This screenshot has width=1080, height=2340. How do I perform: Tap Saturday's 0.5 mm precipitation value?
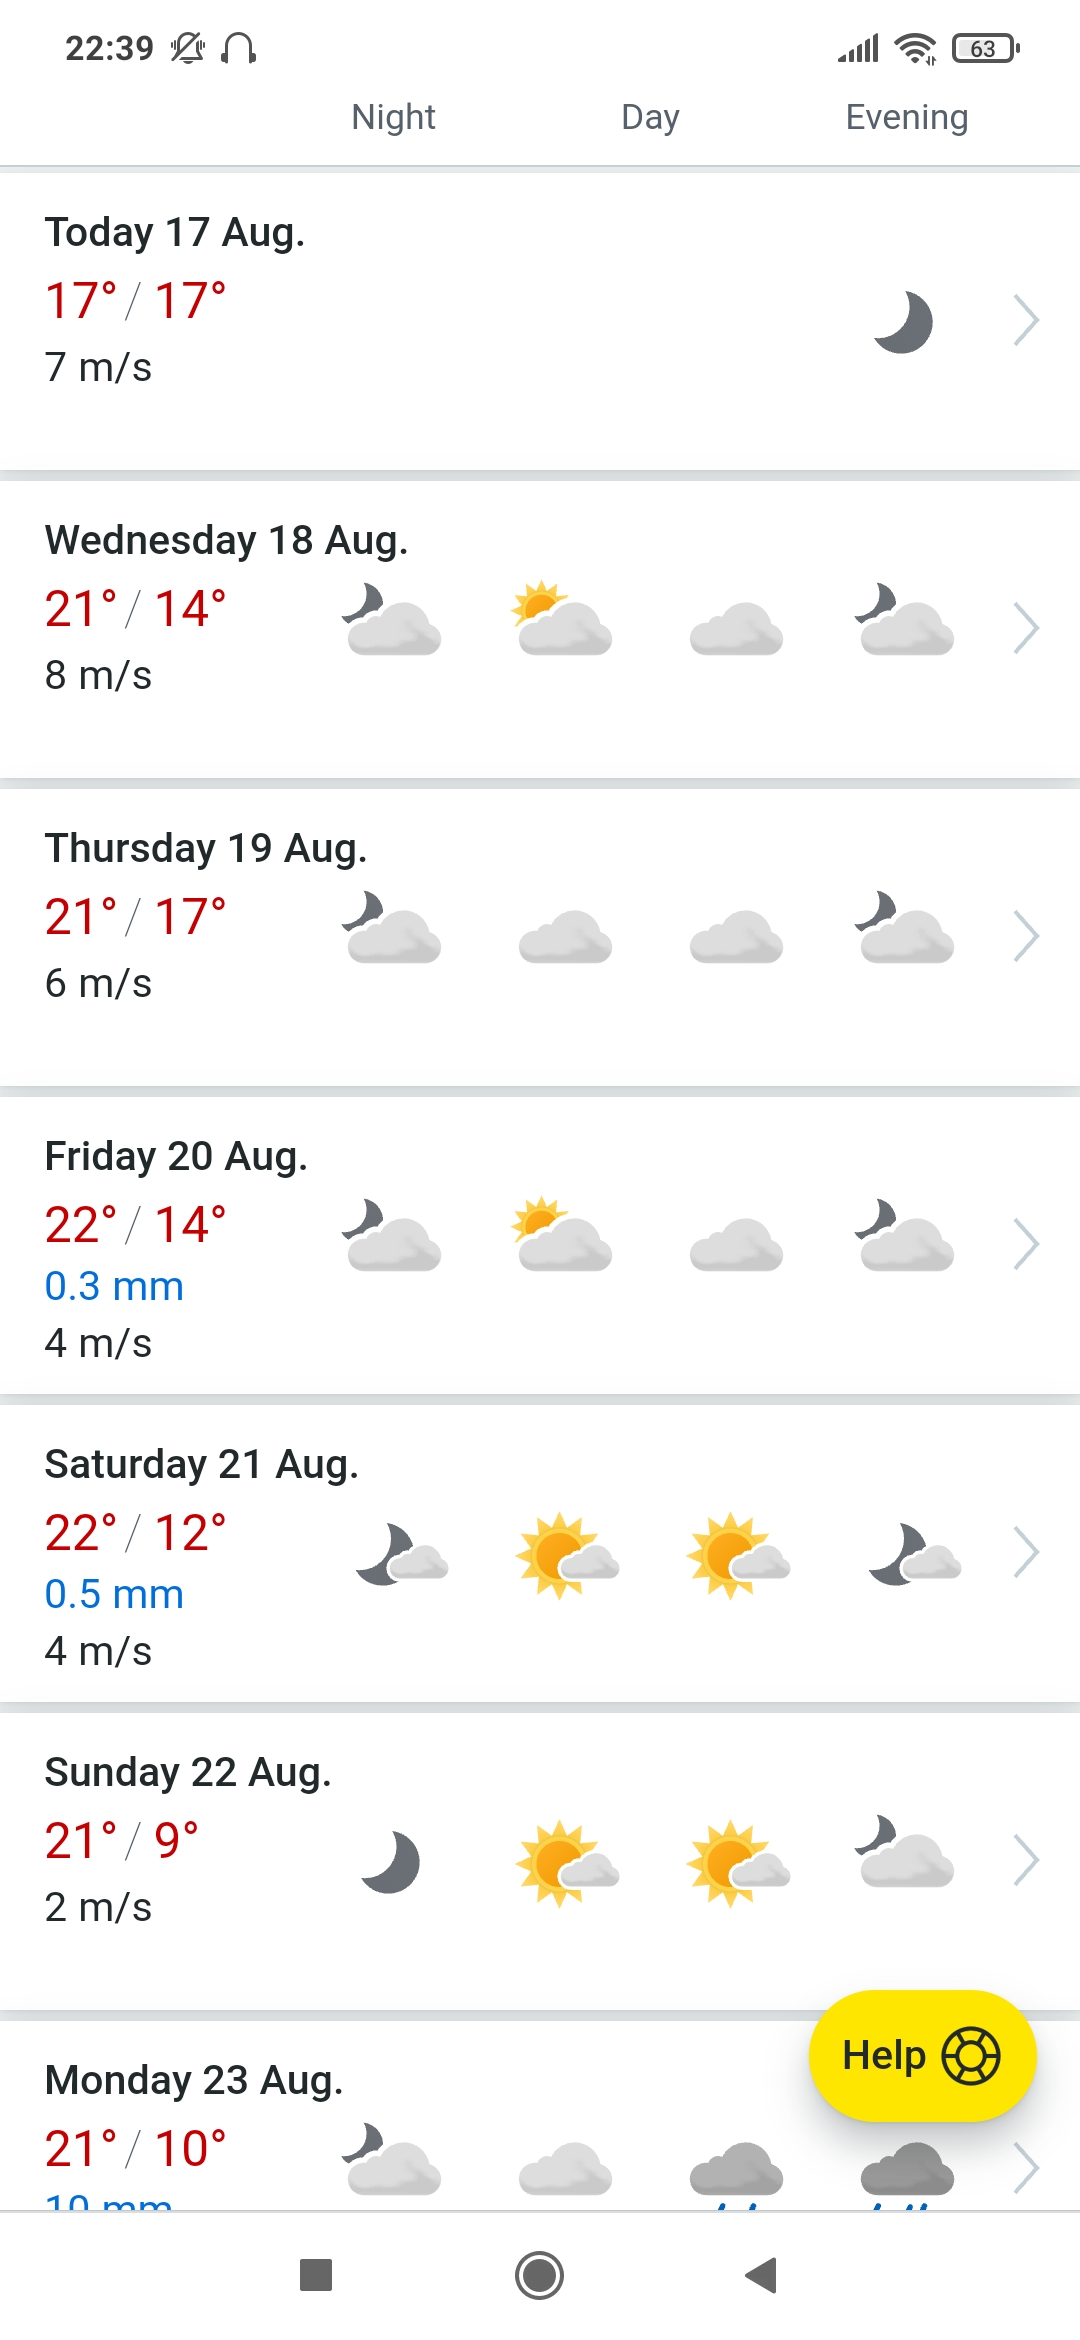(x=114, y=1594)
